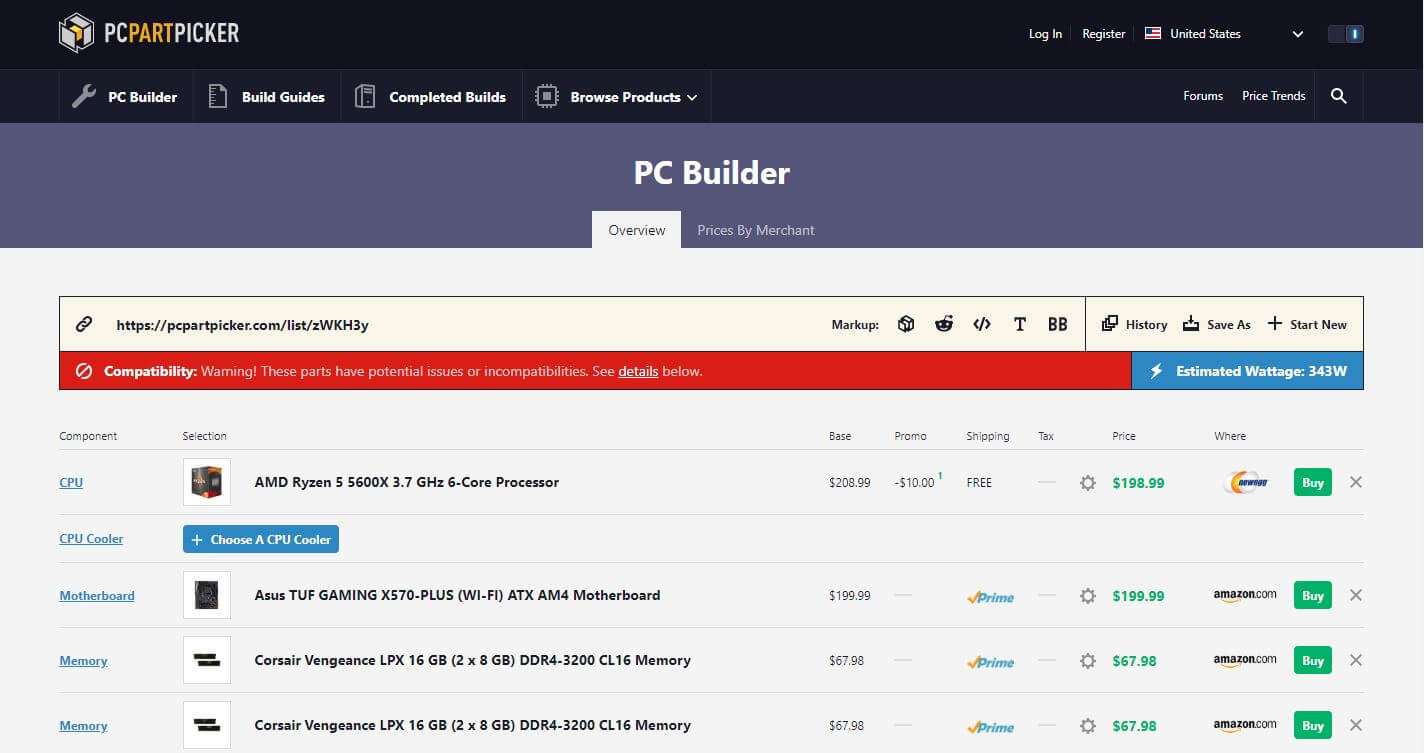
Task: Expand the Browse Products menu
Action: 617,97
